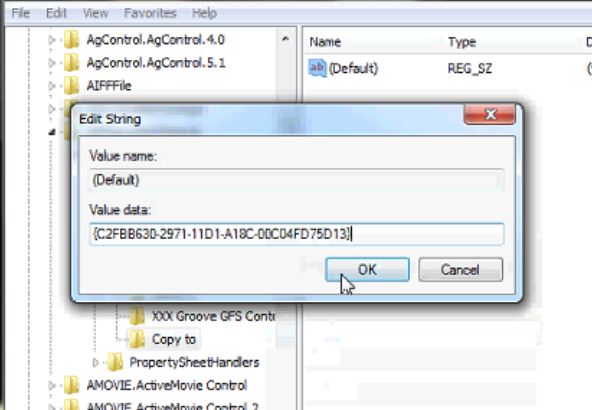Image resolution: width=592 pixels, height=410 pixels.
Task: Click the tree scrollbar up arrow
Action: click(x=285, y=39)
